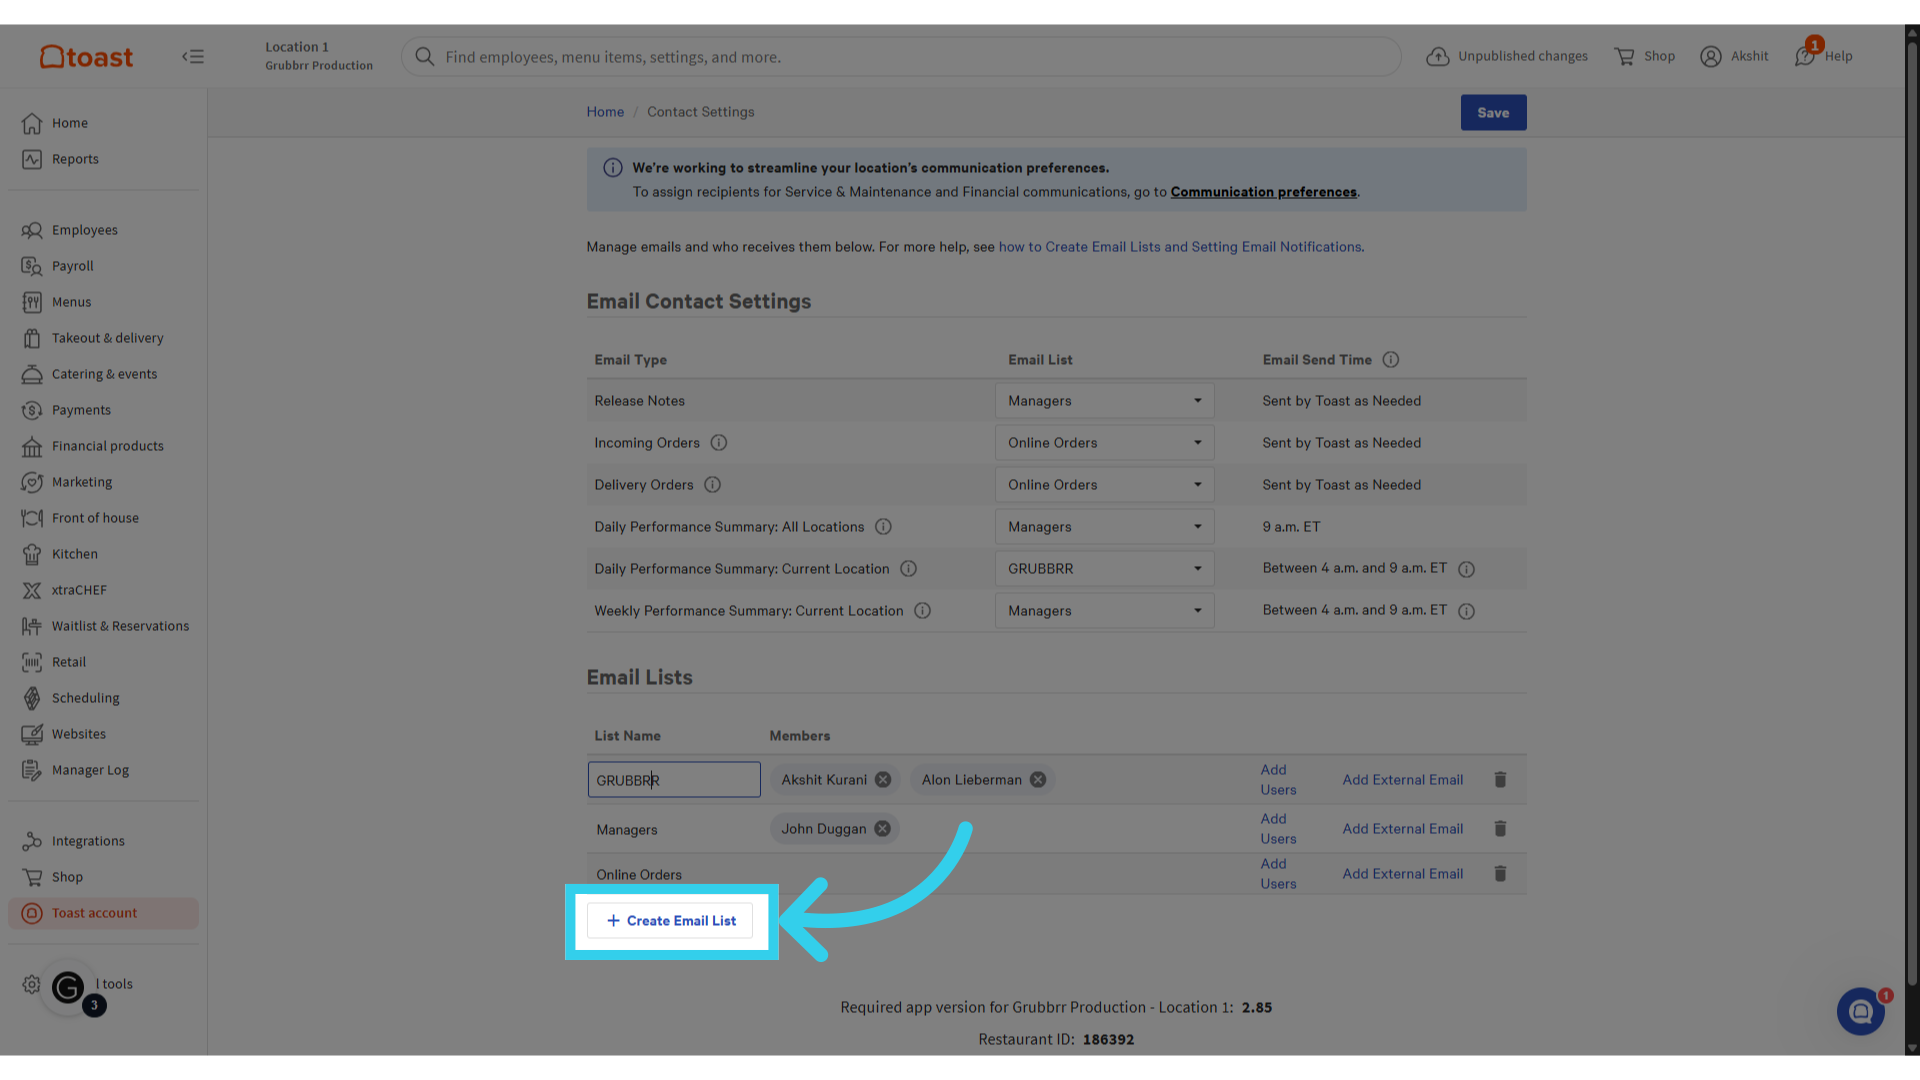Screen dimensions: 1920x1080
Task: Click the Home breadcrumb link
Action: coord(605,112)
